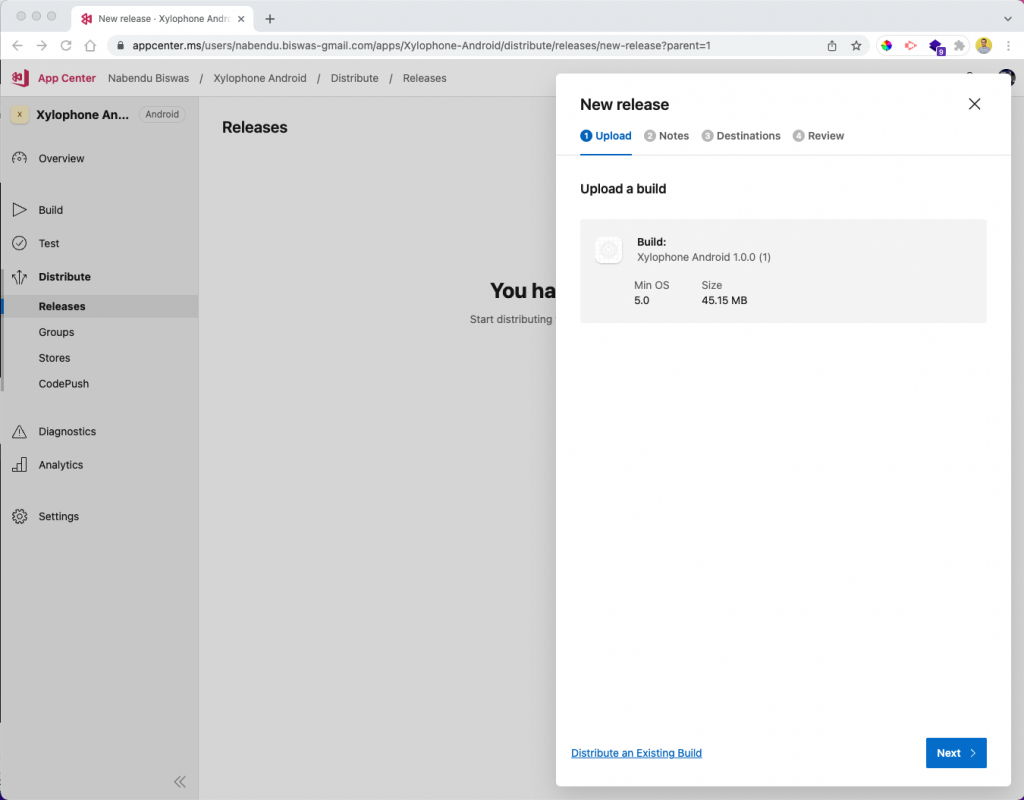Open the Chrome profile avatar
This screenshot has height=800, width=1024.
[x=984, y=45]
